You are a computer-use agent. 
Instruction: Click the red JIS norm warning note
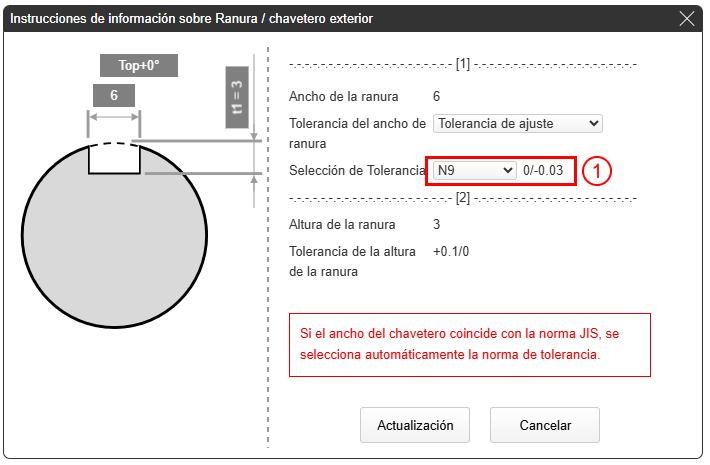click(469, 345)
